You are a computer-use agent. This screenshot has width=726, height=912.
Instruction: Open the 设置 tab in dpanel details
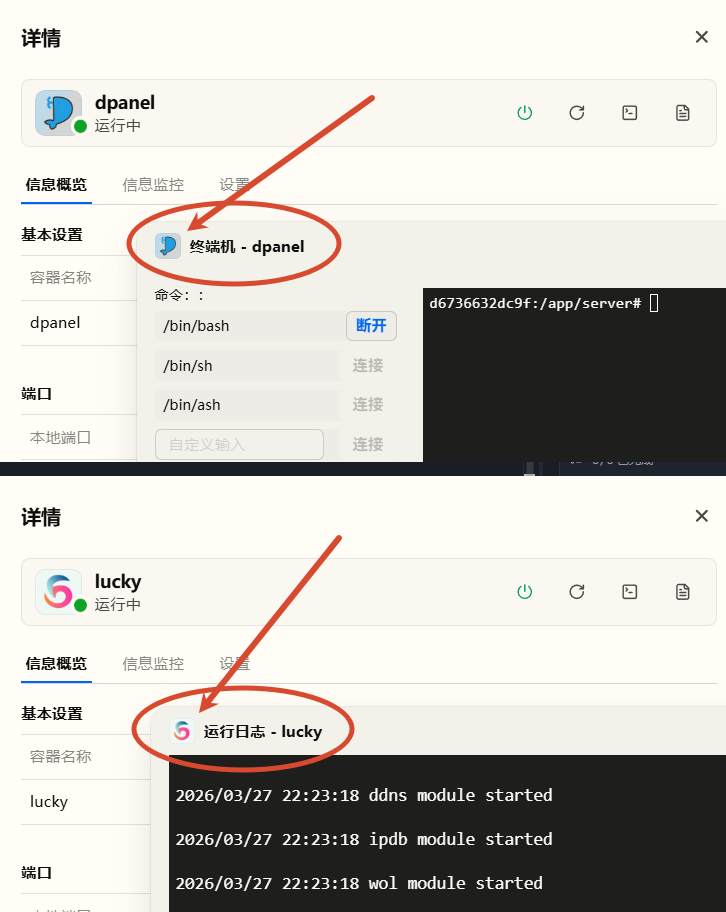click(x=234, y=185)
